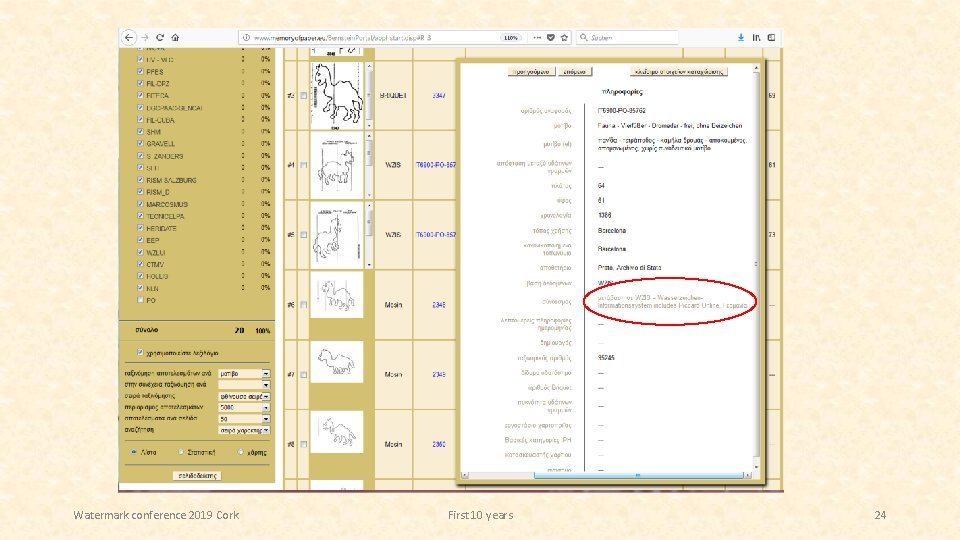The image size is (960, 540).
Task: Click the πληροφορίες heading in the popup
Action: pos(622,92)
